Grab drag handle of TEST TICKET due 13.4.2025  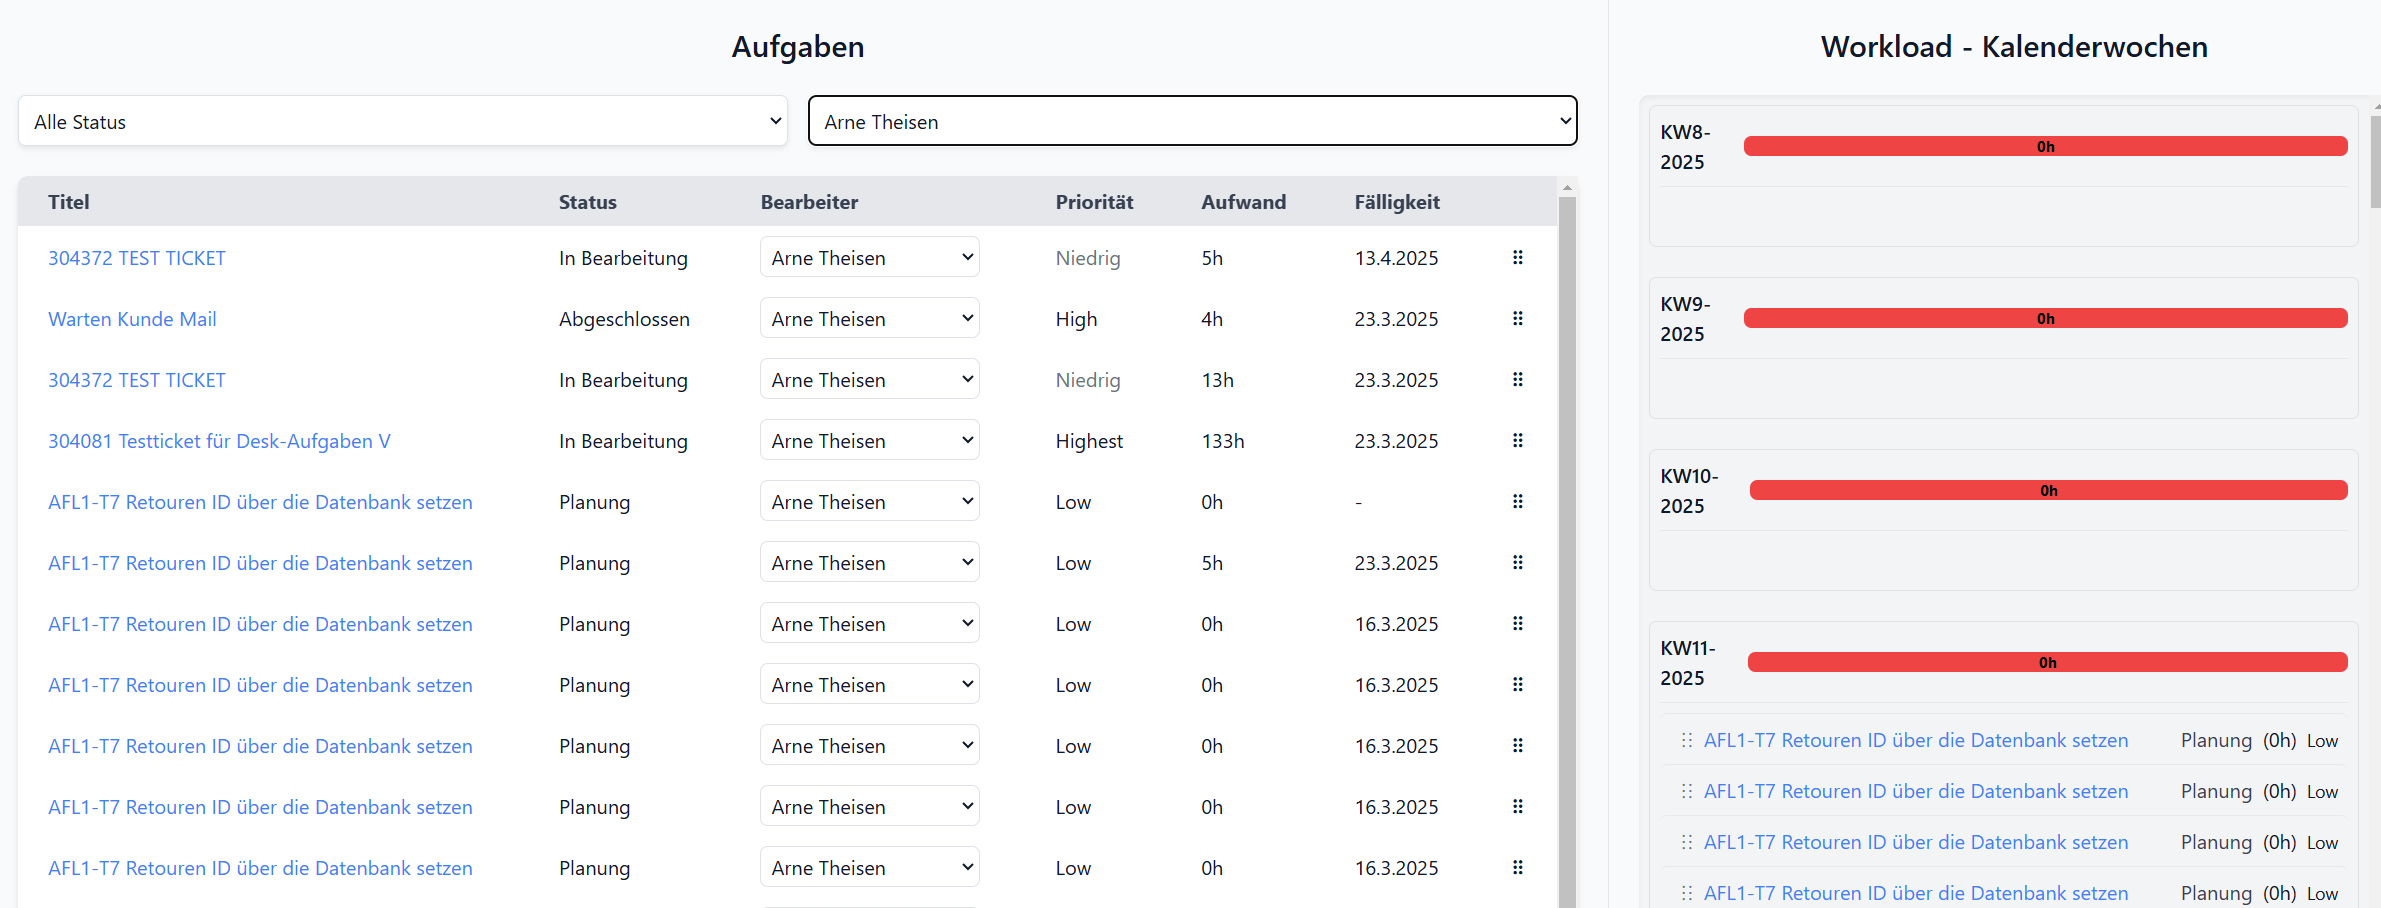coord(1517,258)
